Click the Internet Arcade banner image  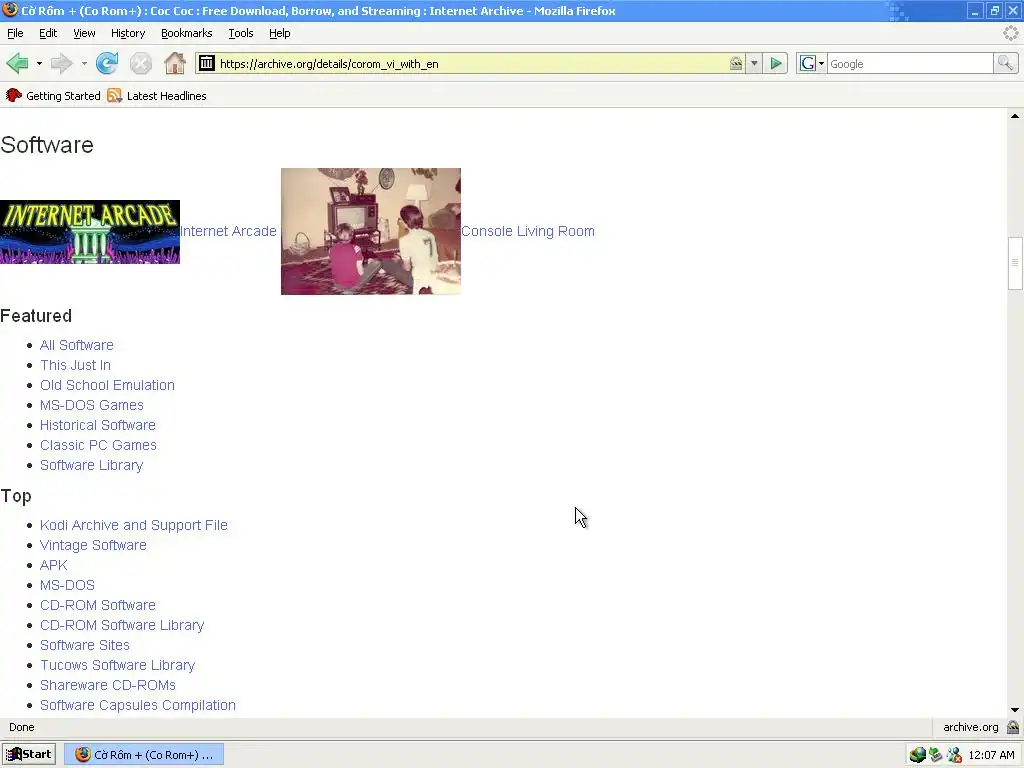click(x=89, y=232)
